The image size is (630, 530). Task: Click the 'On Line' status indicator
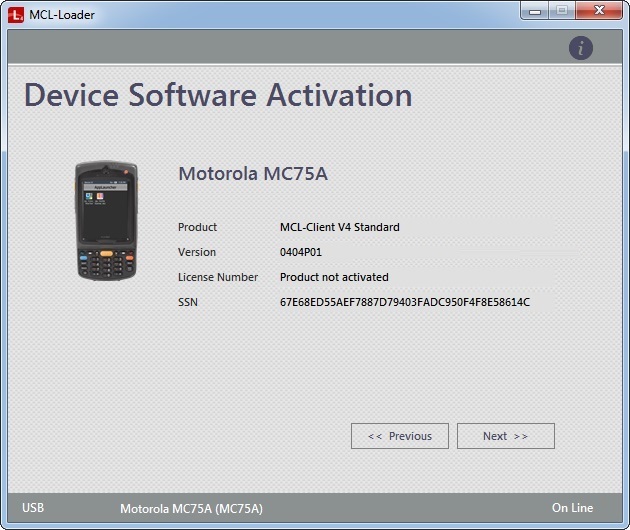[573, 508]
